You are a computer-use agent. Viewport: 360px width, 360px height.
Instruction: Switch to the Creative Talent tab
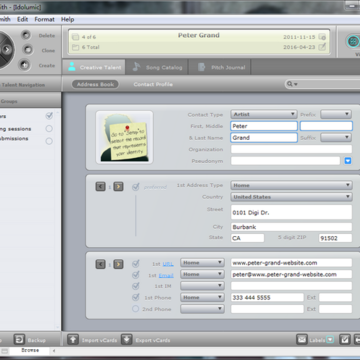(x=94, y=67)
